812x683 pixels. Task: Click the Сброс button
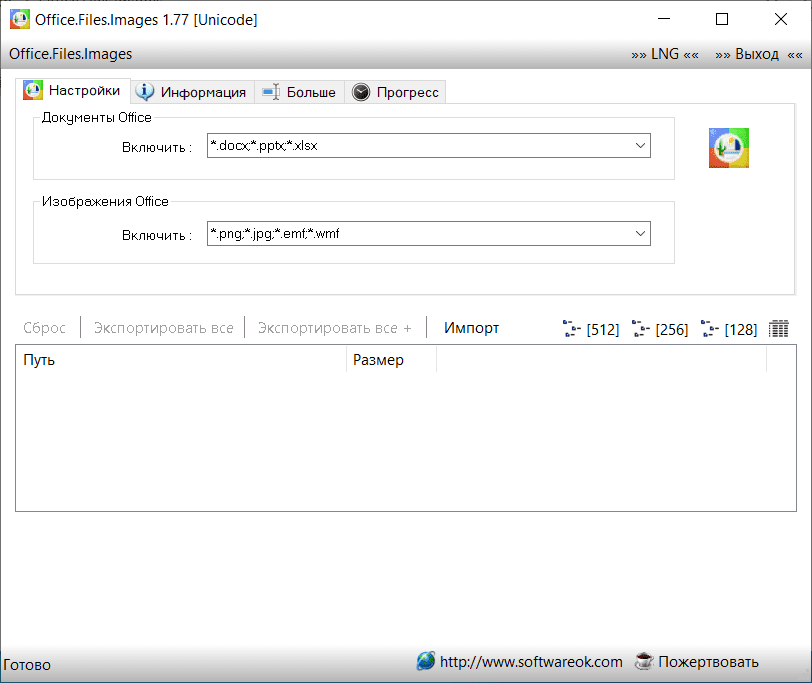point(45,328)
